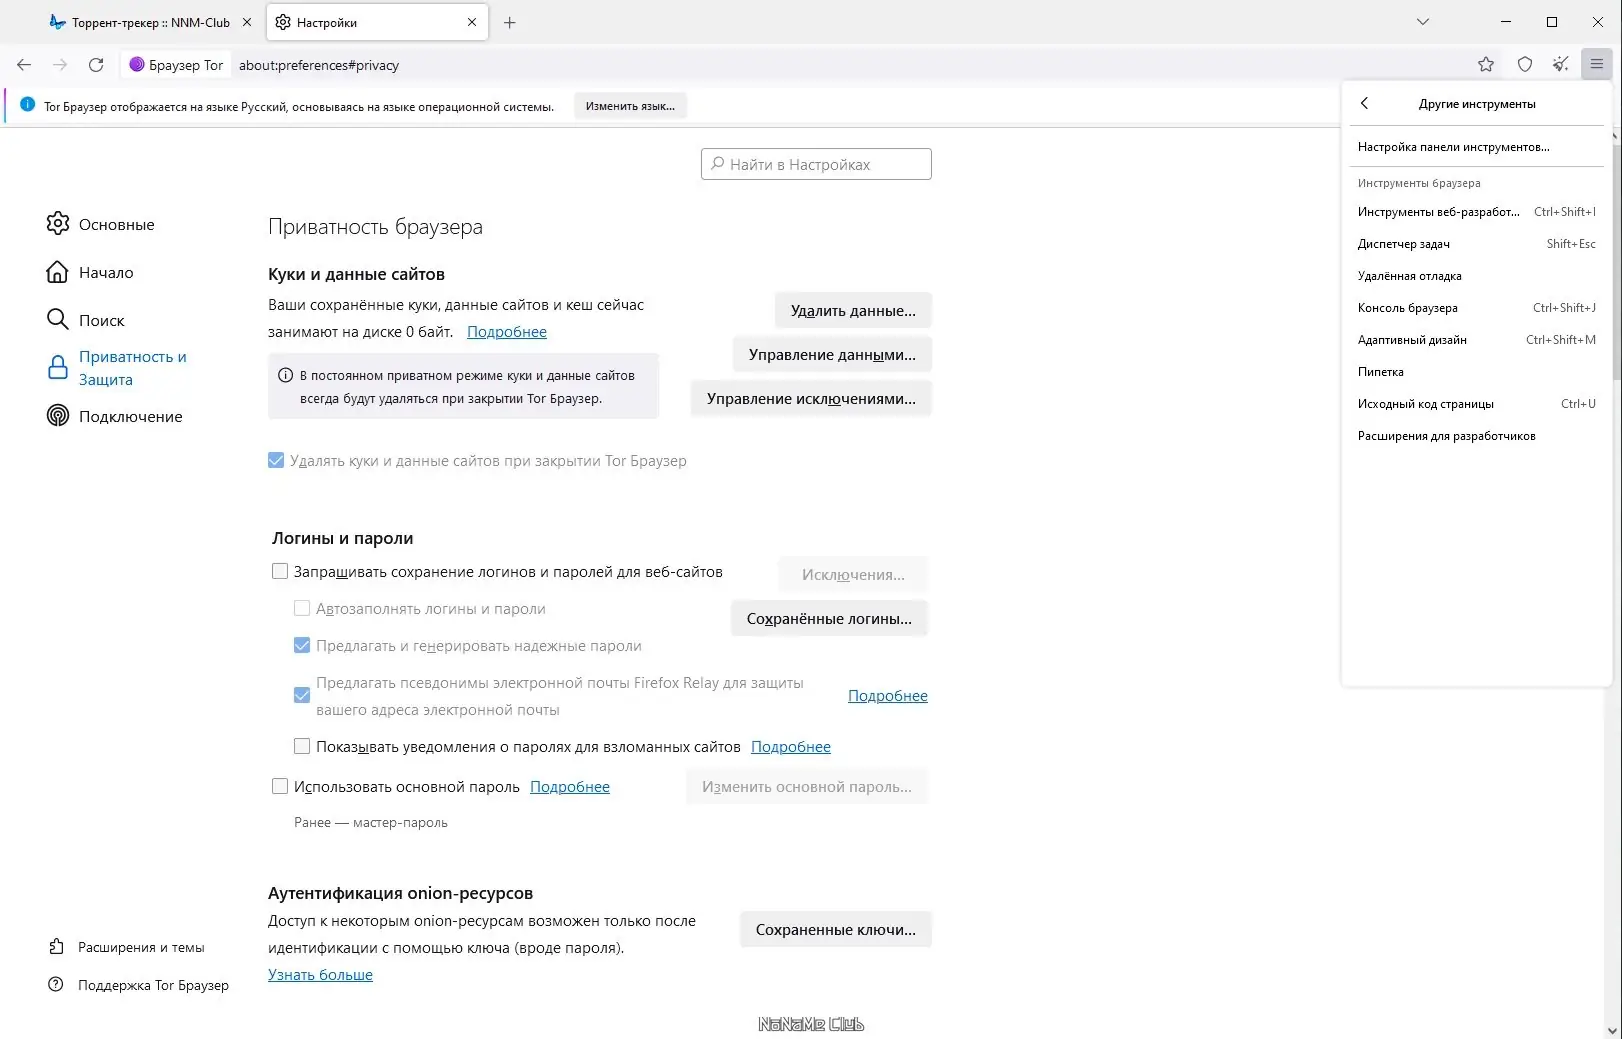Viewport: 1622px width, 1039px height.
Task: Open Настройка панели инструментов menu item
Action: (1476, 147)
